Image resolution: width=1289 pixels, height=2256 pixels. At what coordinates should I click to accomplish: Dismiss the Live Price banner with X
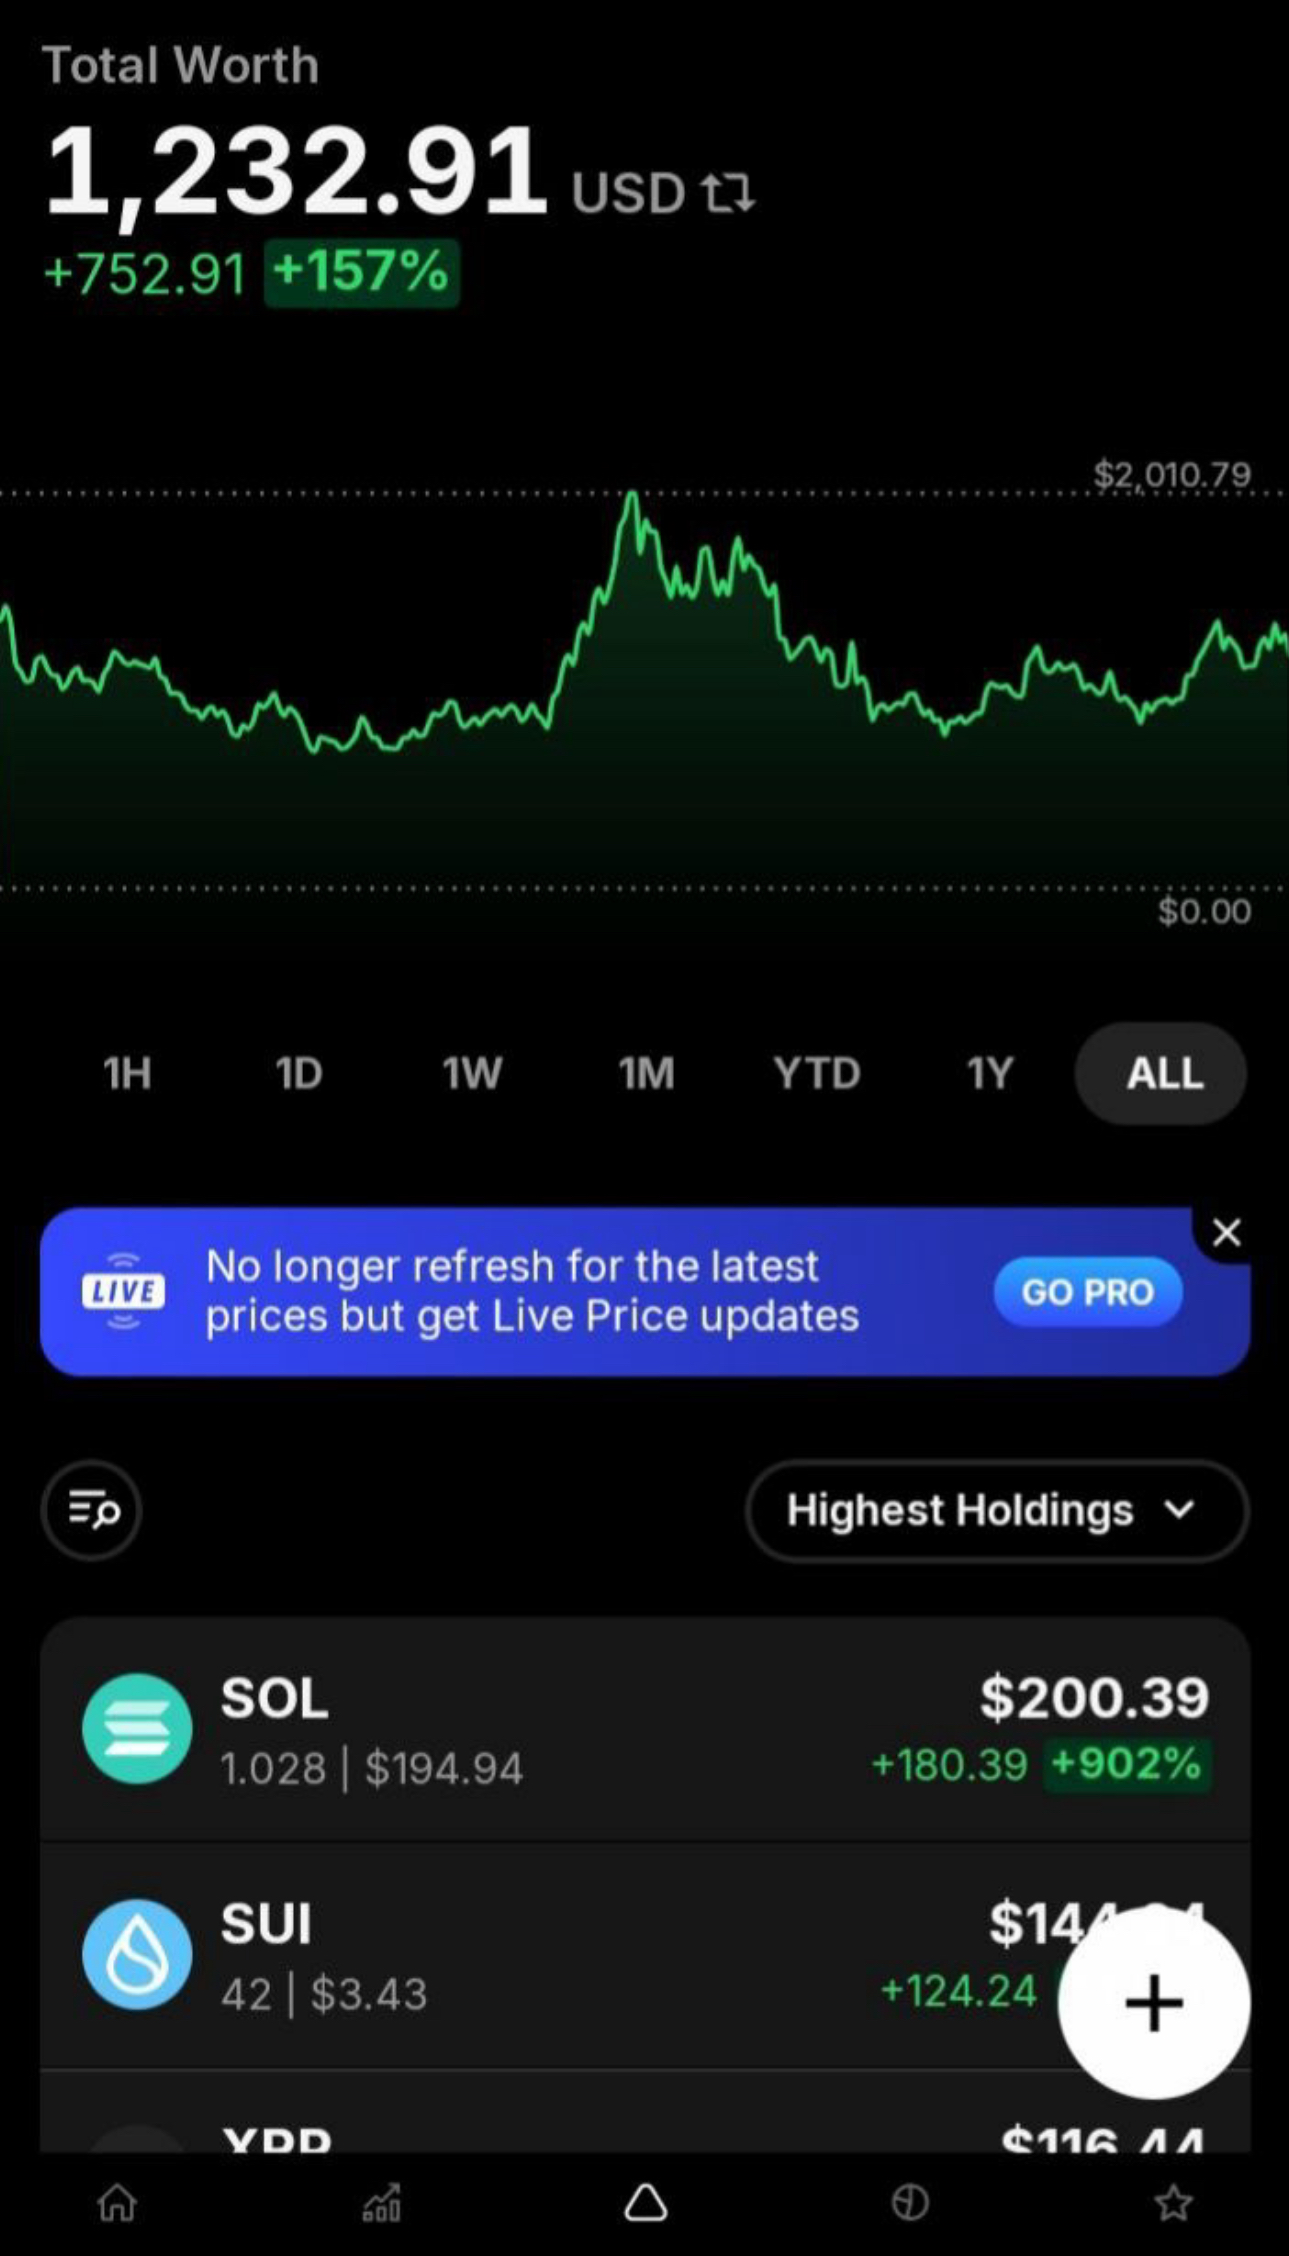tap(1226, 1233)
